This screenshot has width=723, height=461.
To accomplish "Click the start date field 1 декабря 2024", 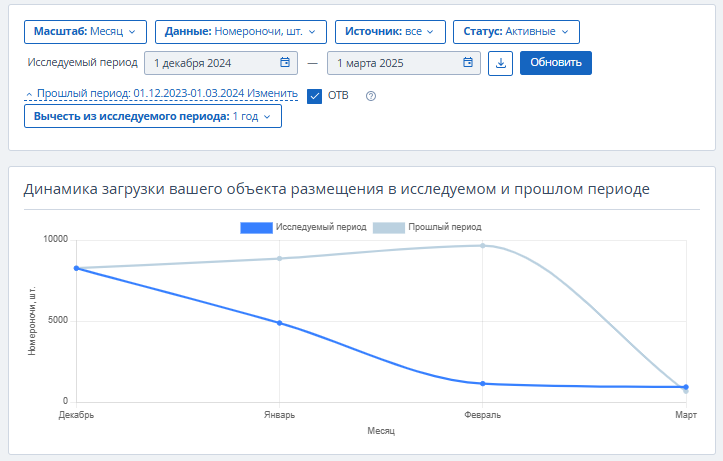I will (221, 63).
